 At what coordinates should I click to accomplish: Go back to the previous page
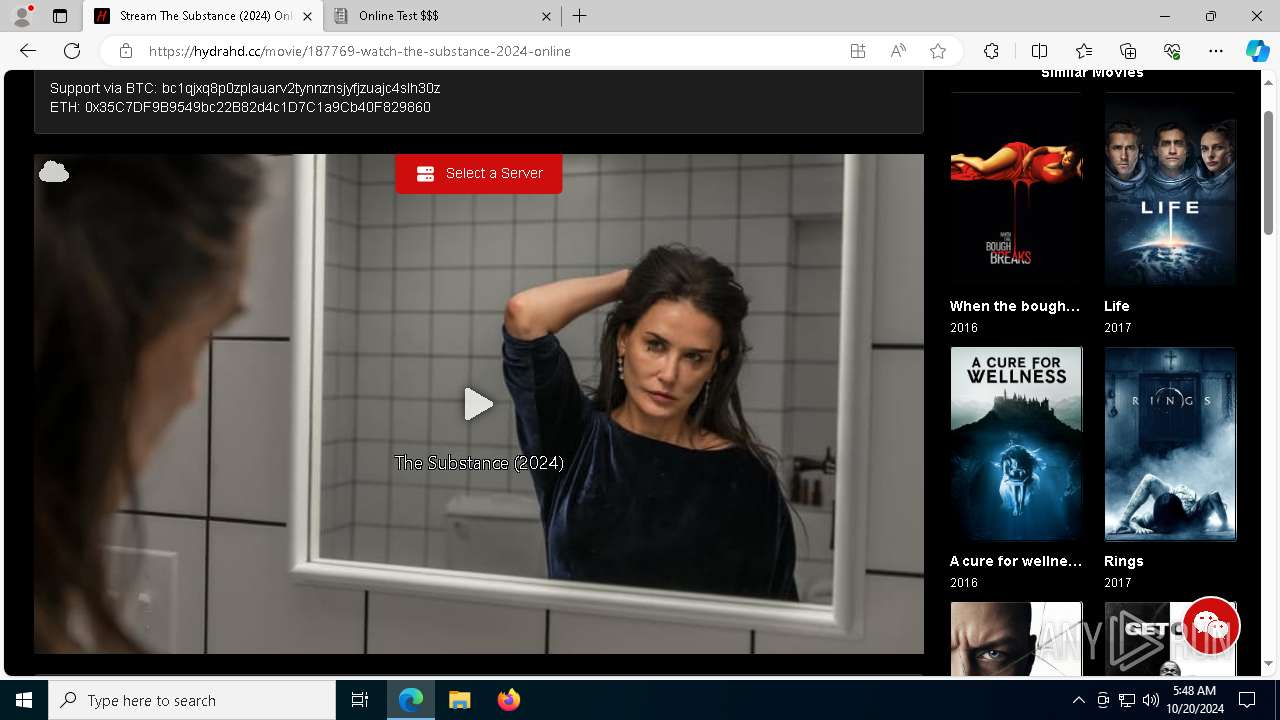click(28, 51)
